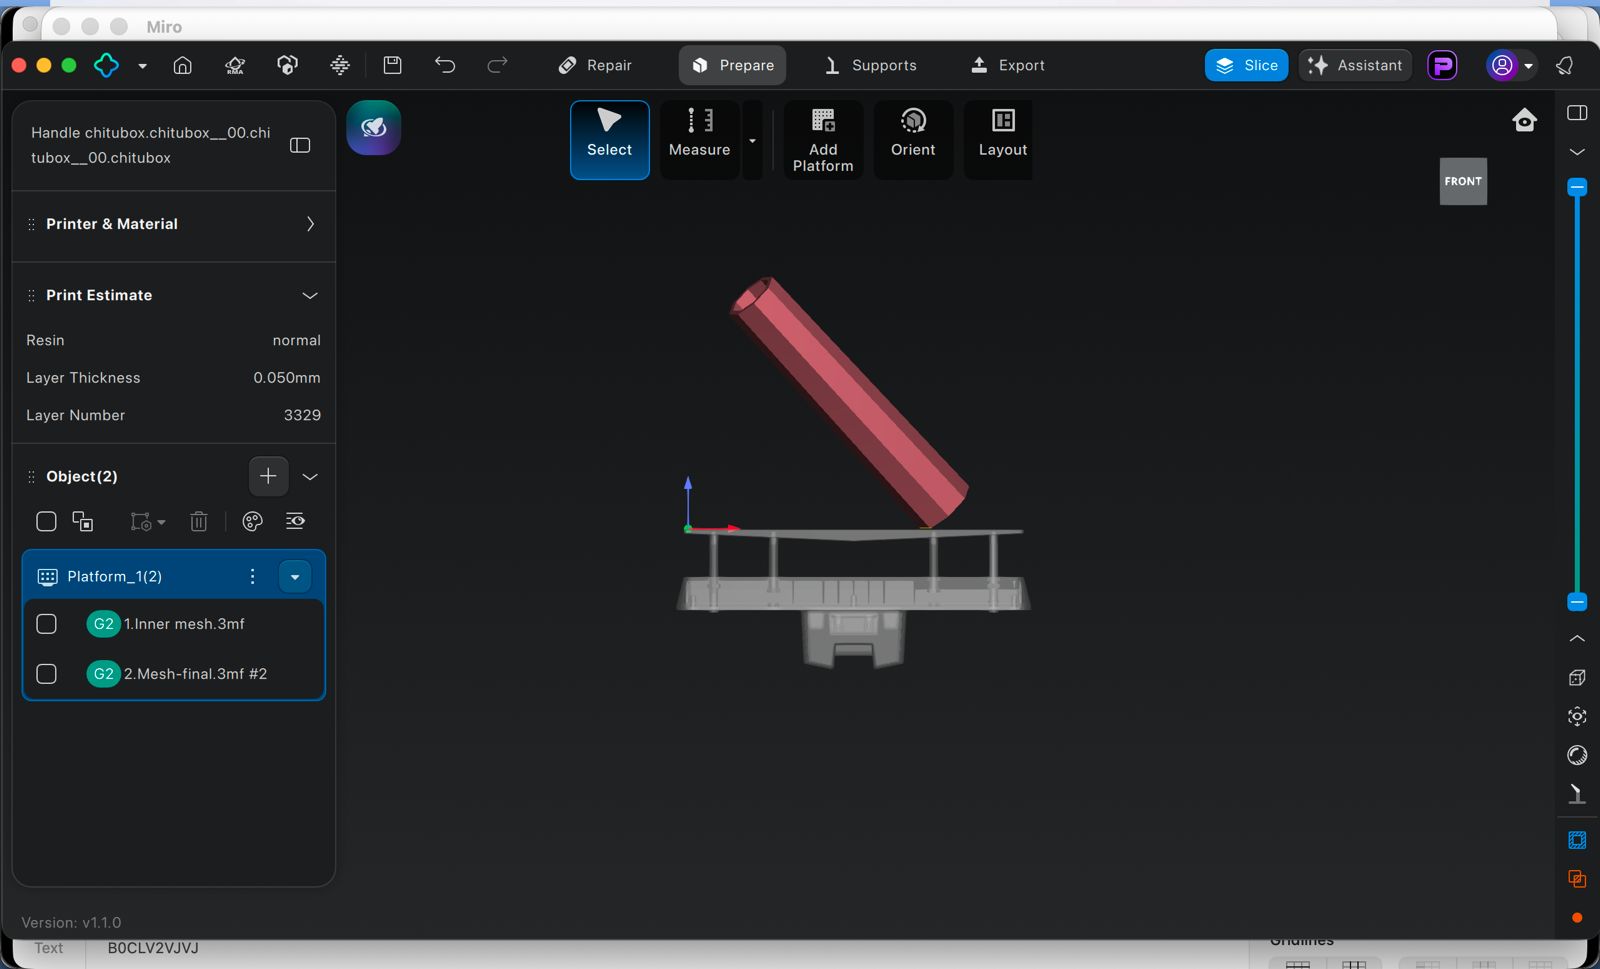The width and height of the screenshot is (1600, 969).
Task: Click the FRONT view cube face
Action: coord(1463,181)
